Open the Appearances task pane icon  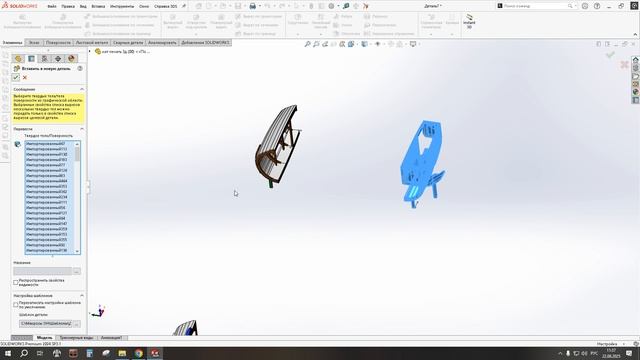pyautogui.click(x=636, y=92)
